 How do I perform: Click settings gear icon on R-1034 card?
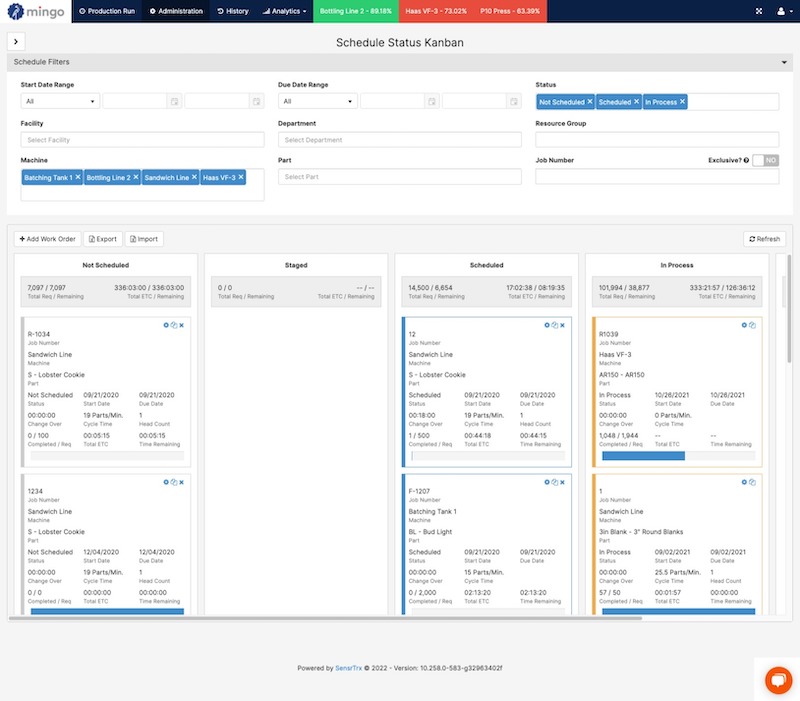(x=166, y=325)
